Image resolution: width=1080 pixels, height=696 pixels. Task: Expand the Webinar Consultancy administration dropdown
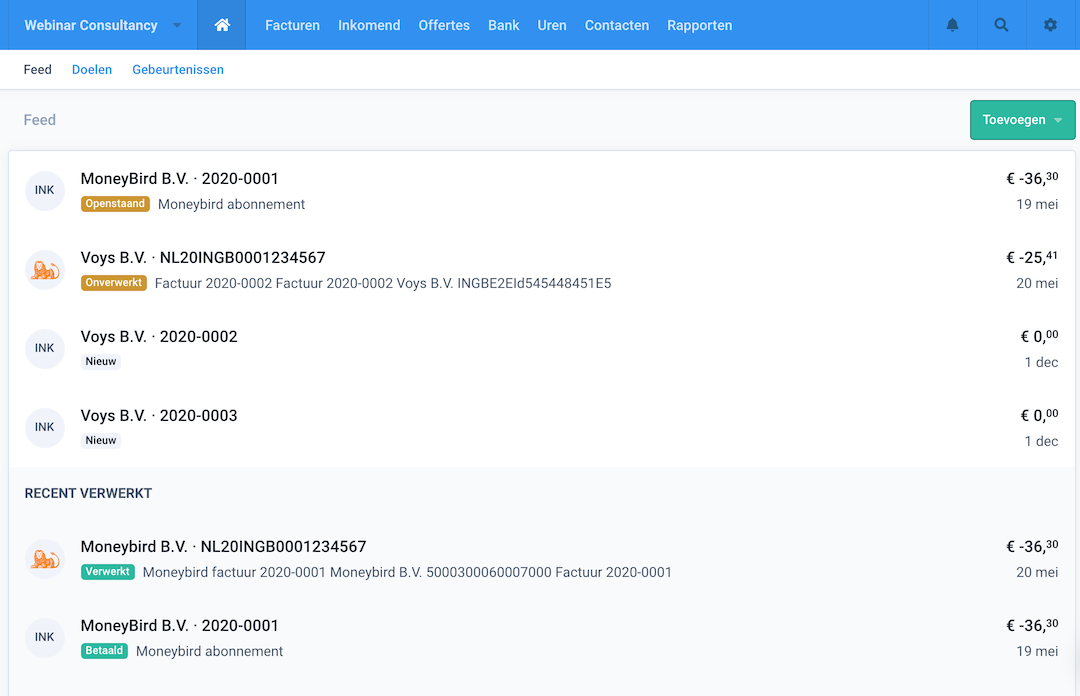[103, 25]
